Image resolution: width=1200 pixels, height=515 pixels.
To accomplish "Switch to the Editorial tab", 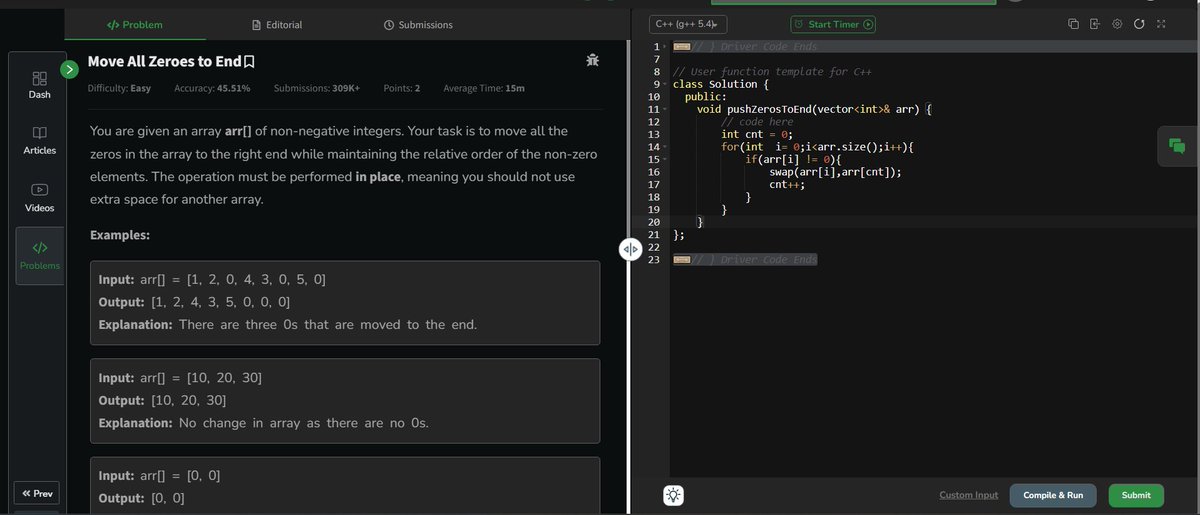I will click(x=277, y=24).
